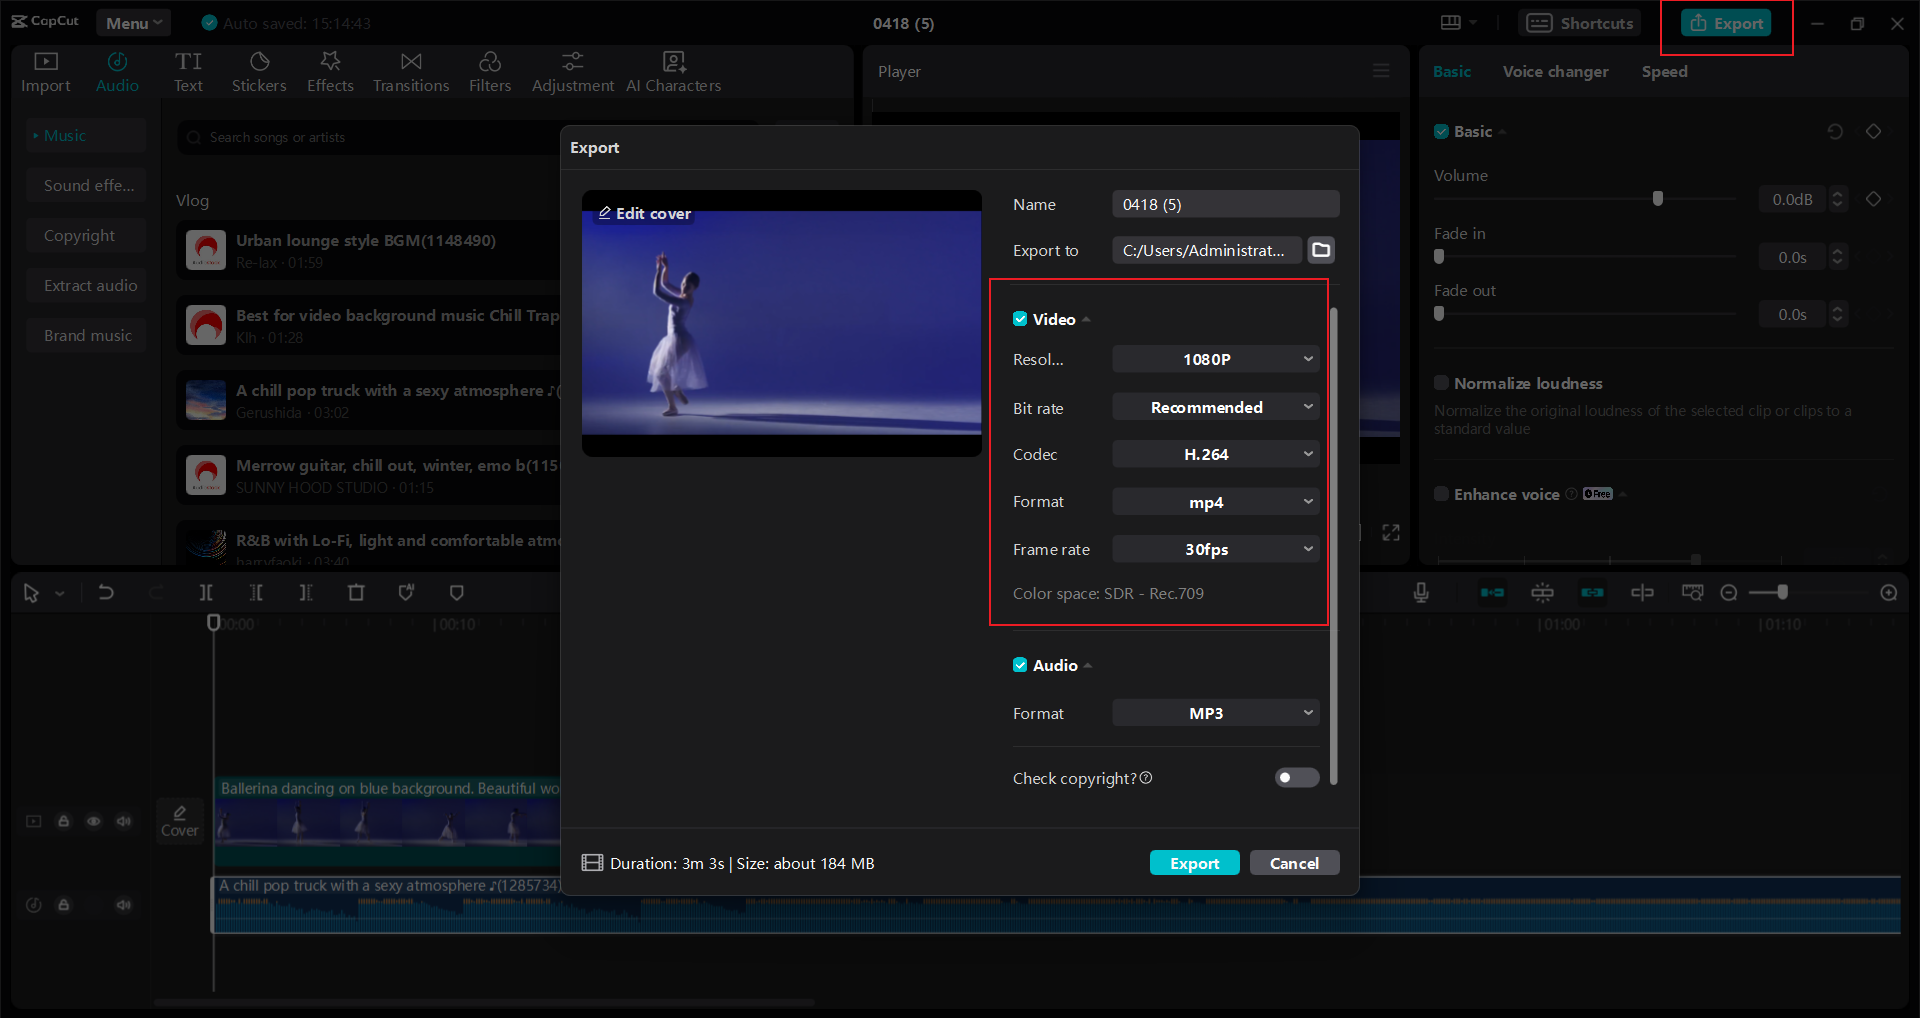Select Copyright in audio sidebar

pos(87,235)
